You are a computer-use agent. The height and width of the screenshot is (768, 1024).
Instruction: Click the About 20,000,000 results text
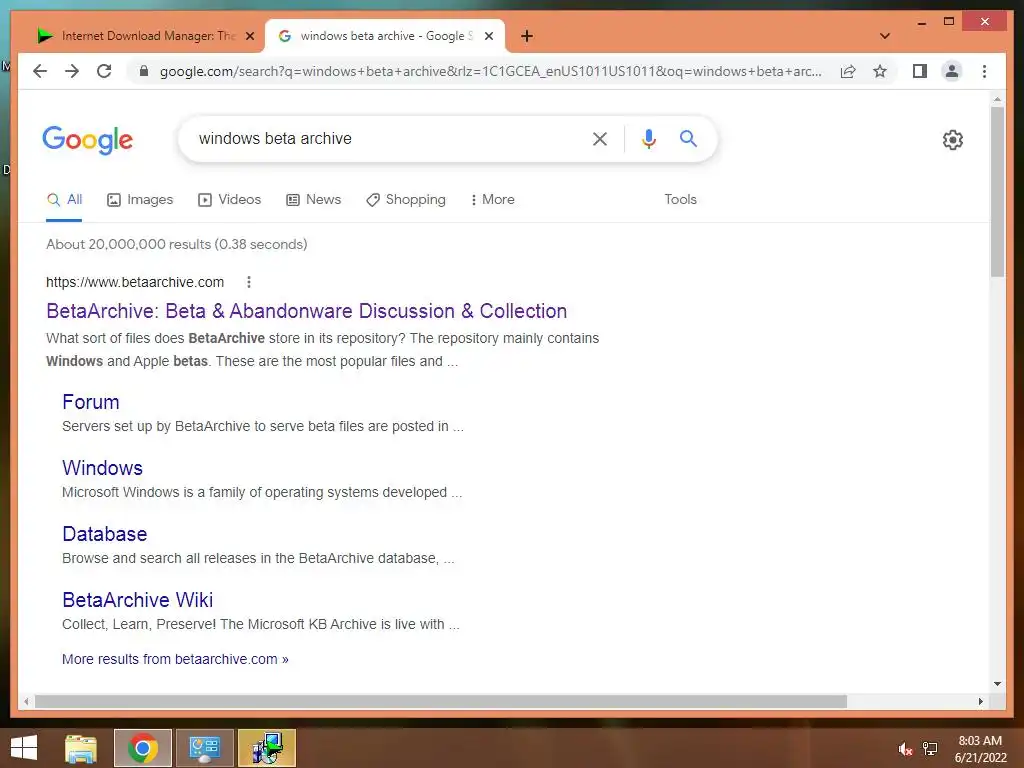[x=176, y=244]
